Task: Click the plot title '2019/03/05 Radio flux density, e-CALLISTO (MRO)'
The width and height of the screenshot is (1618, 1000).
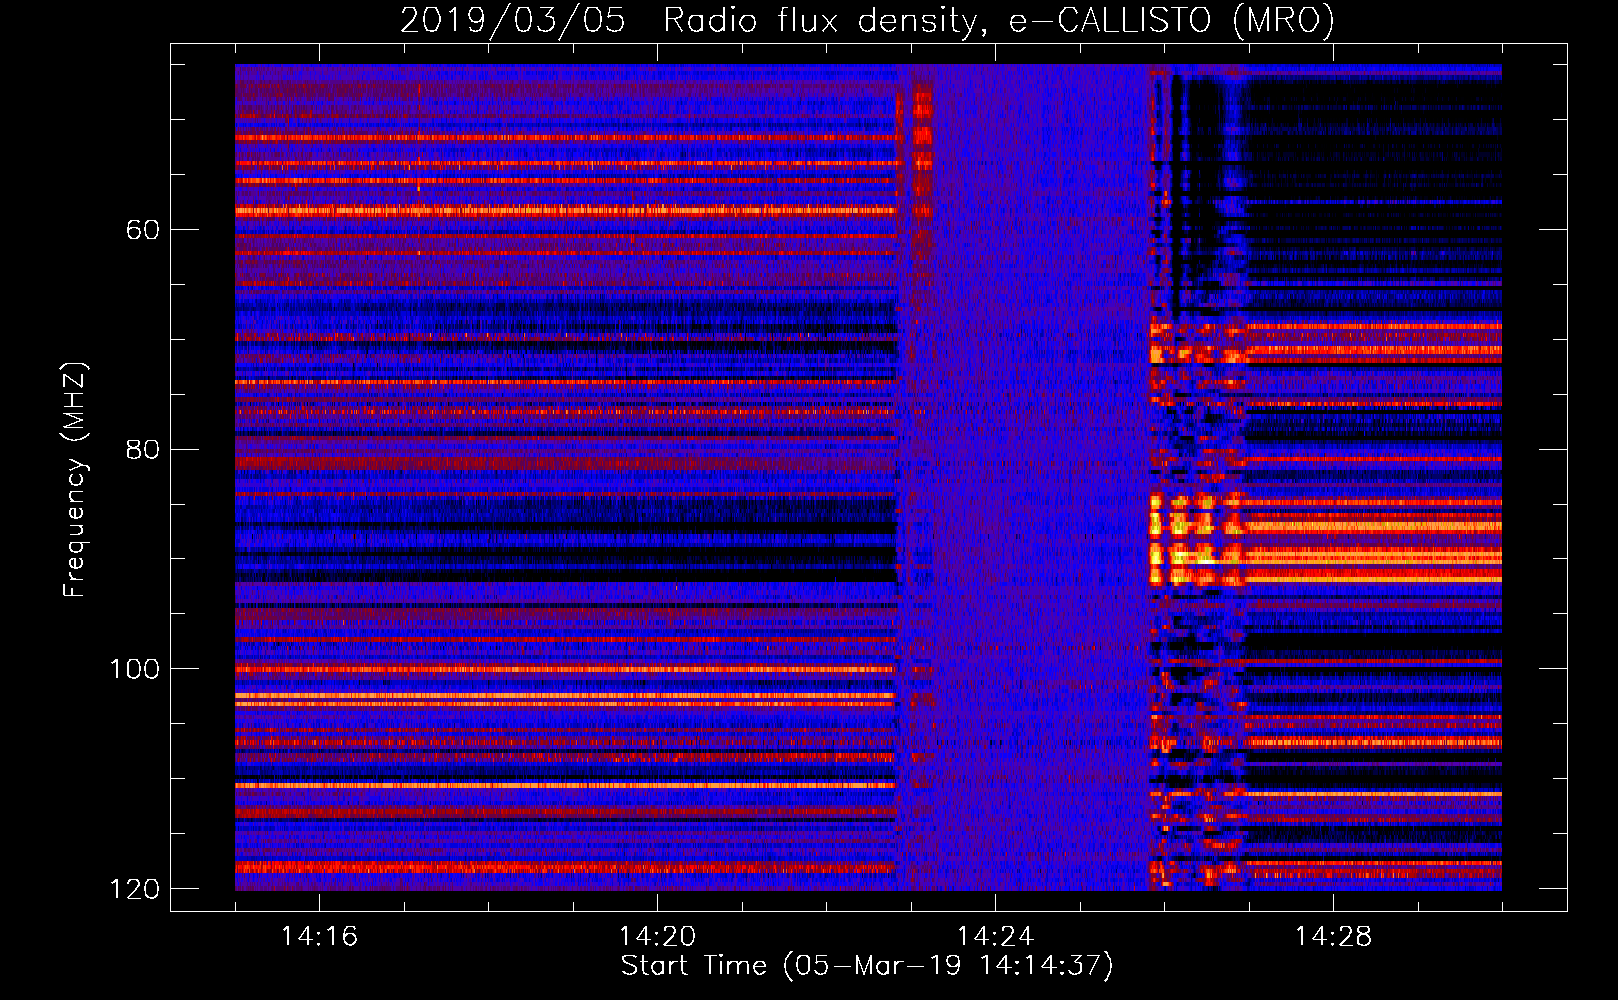Action: coord(867,20)
